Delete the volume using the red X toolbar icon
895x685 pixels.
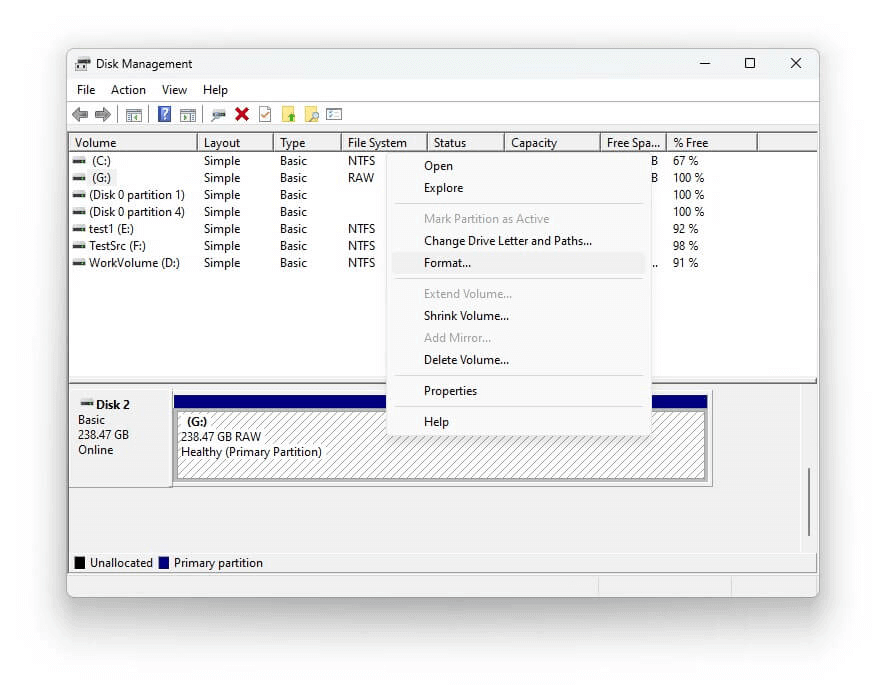[241, 114]
